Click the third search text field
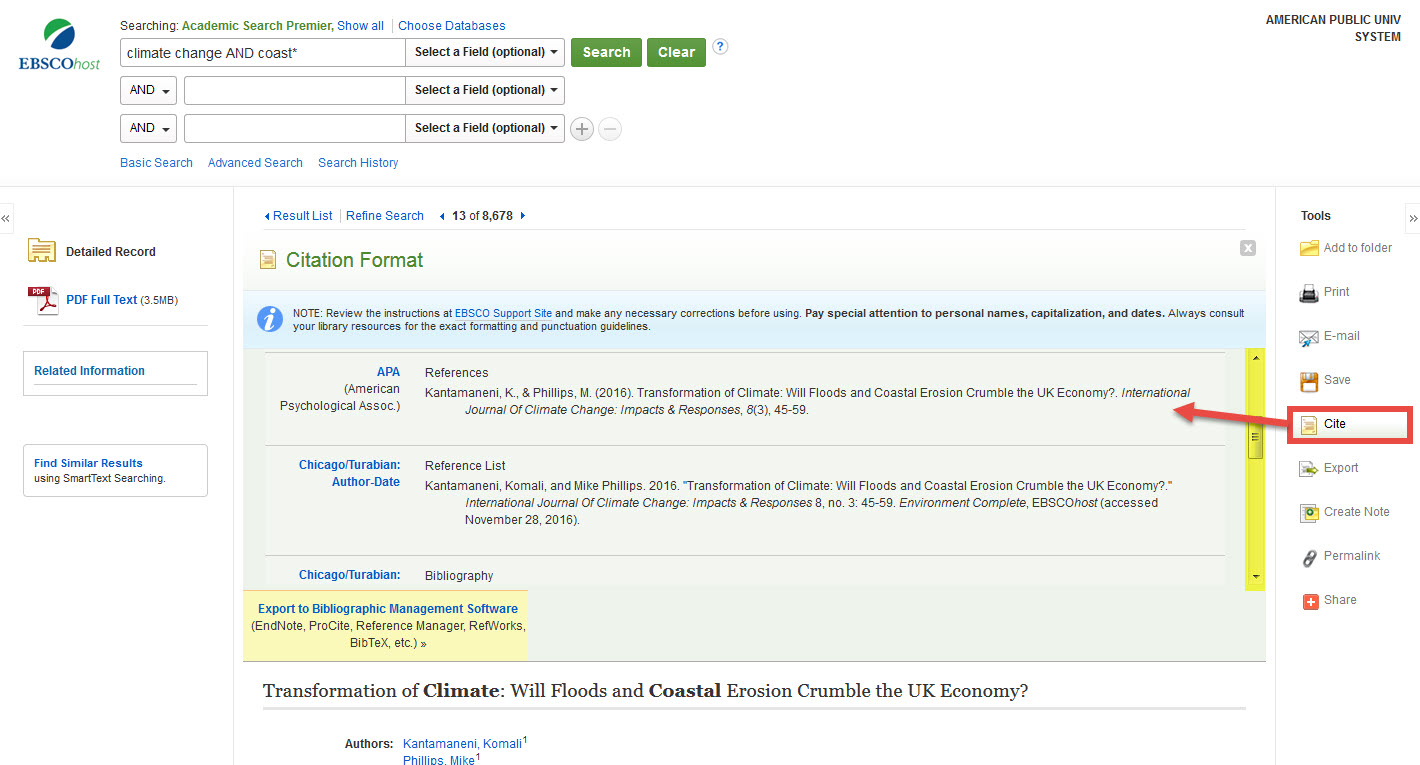The image size is (1420, 765). [x=294, y=128]
